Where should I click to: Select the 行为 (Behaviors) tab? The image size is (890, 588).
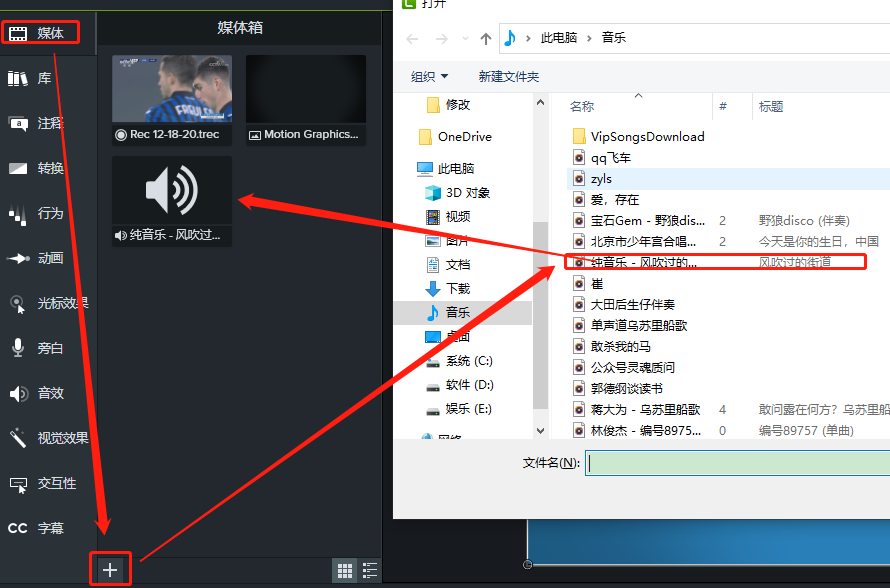tap(35, 213)
